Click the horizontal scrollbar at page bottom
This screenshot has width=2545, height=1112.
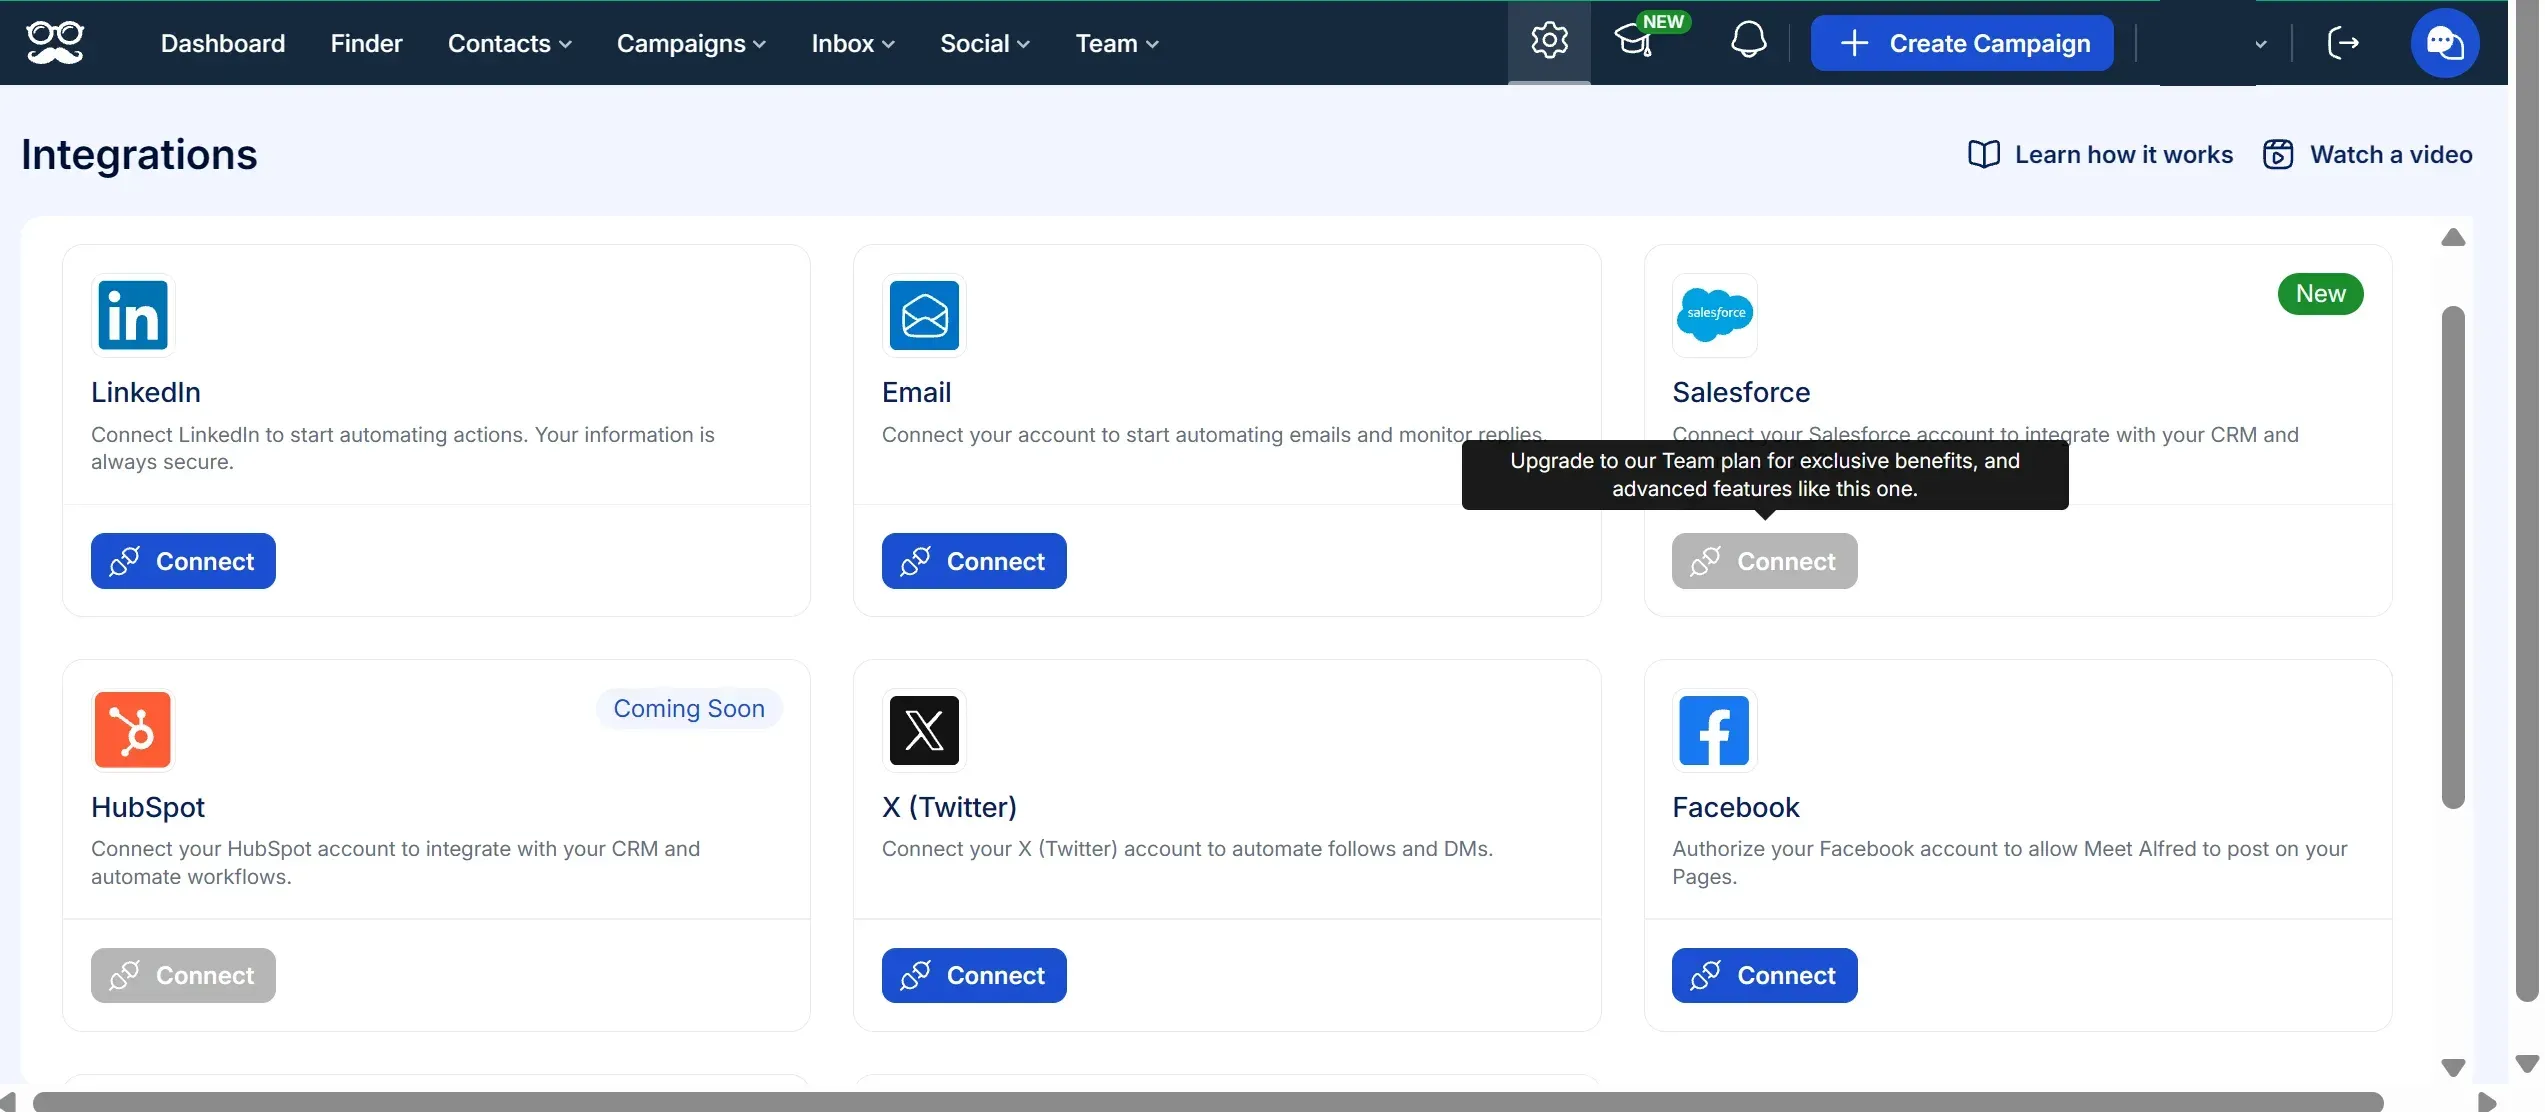(1208, 1101)
